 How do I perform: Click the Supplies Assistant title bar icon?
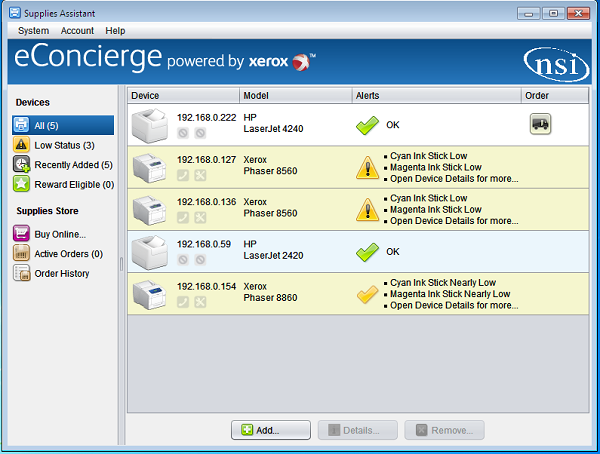(15, 13)
